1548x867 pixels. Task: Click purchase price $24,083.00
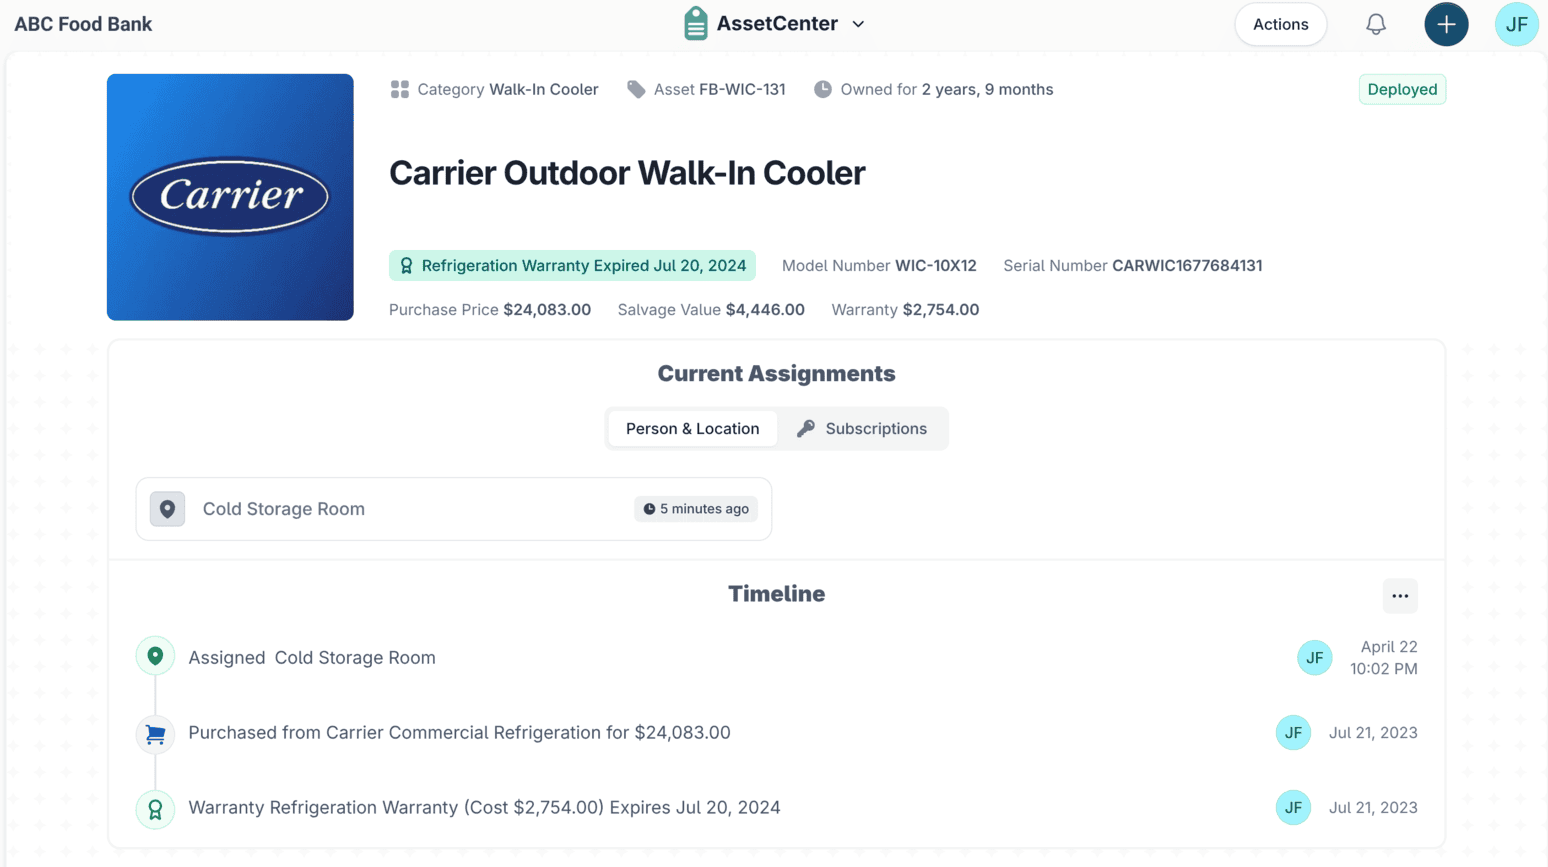(547, 309)
